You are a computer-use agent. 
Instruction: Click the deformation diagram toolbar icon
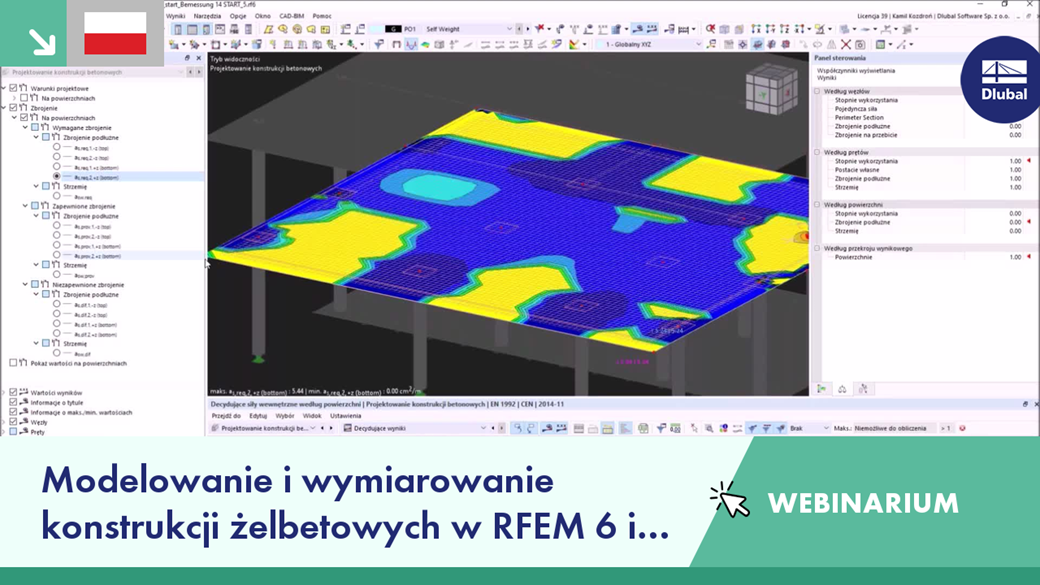pyautogui.click(x=411, y=44)
